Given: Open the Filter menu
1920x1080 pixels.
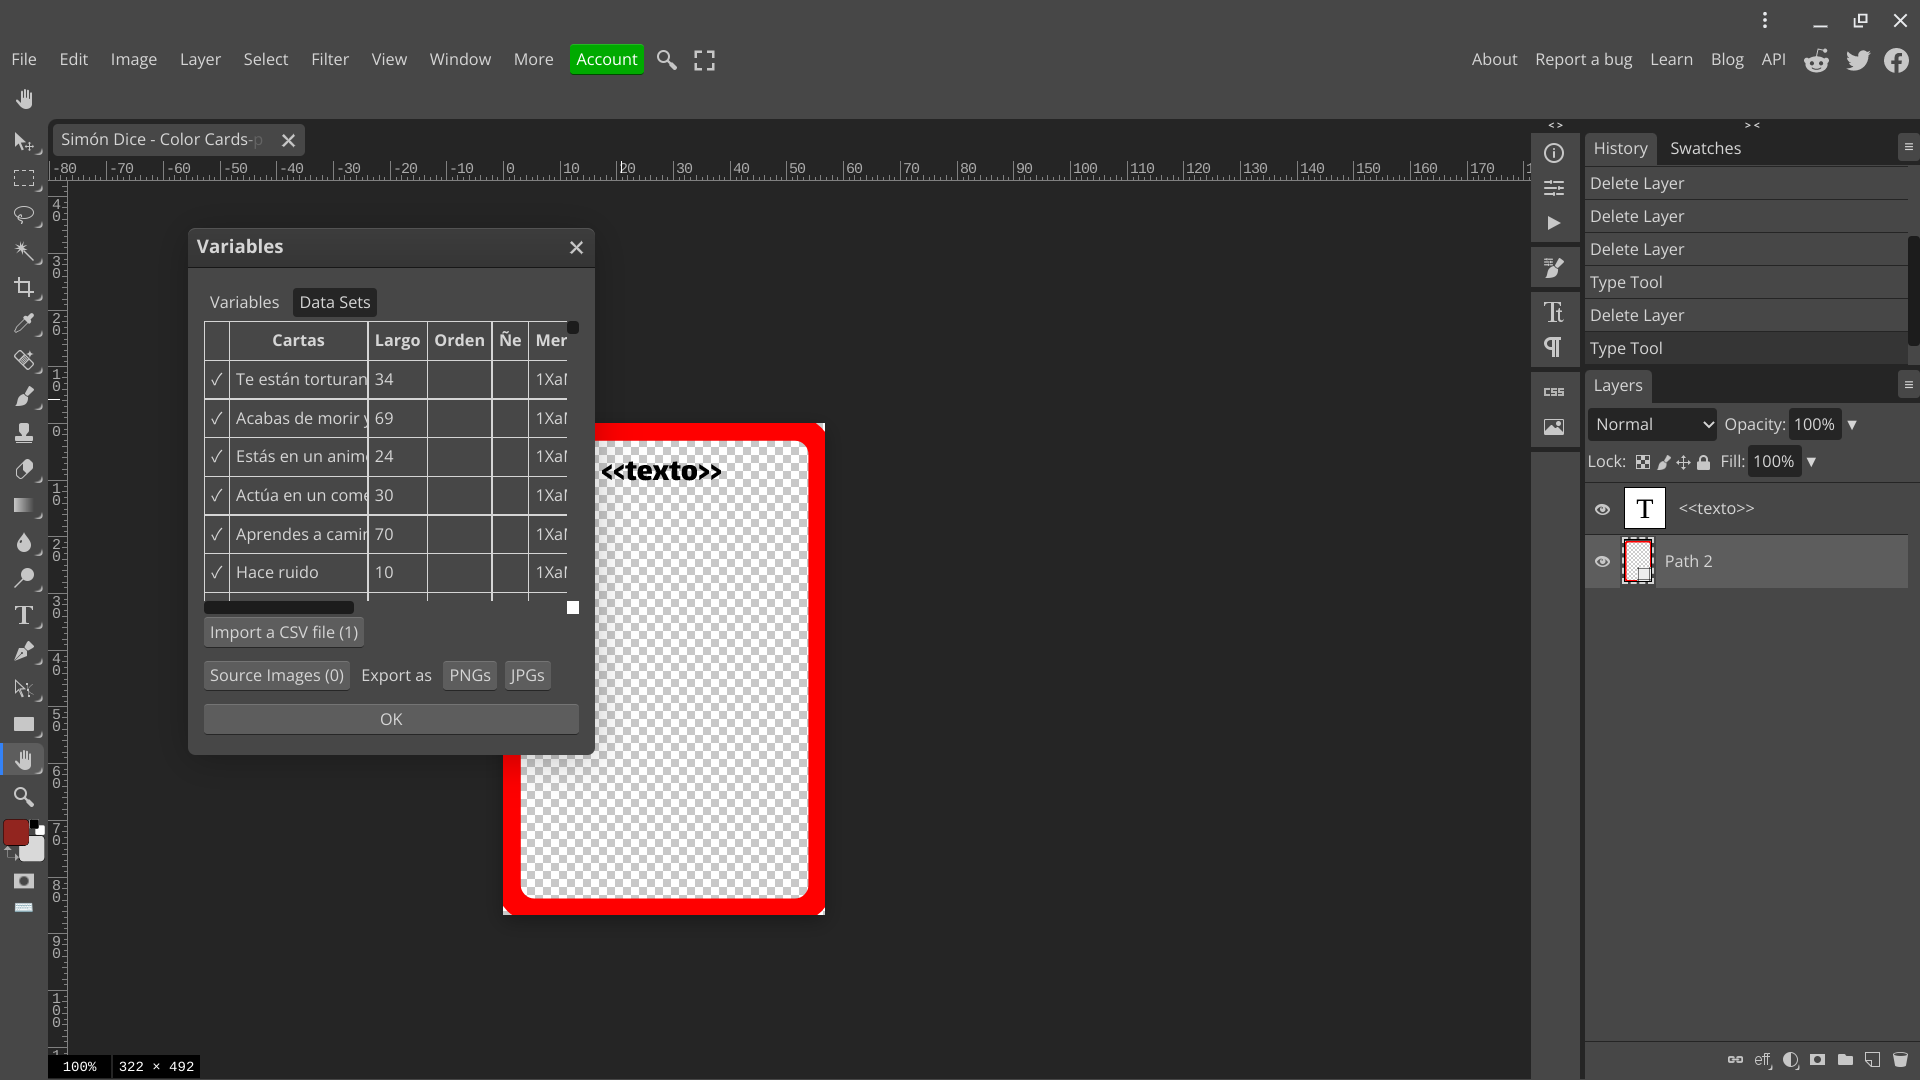Looking at the screenshot, I should point(330,59).
